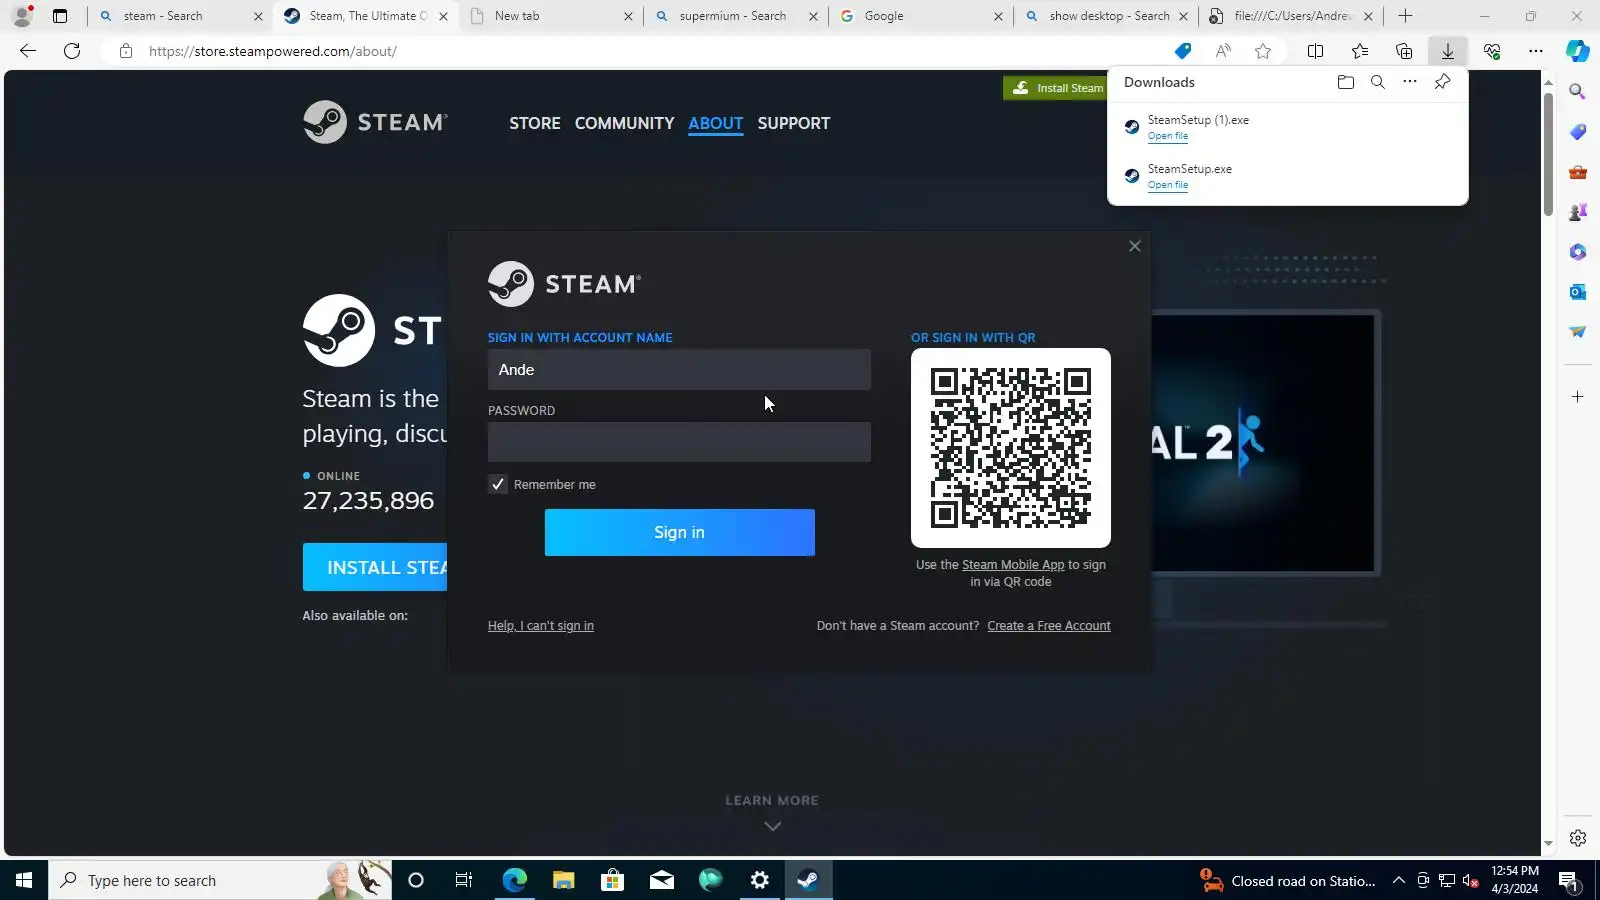Open Steam from the taskbar
Viewport: 1600px width, 900px height.
tap(808, 880)
